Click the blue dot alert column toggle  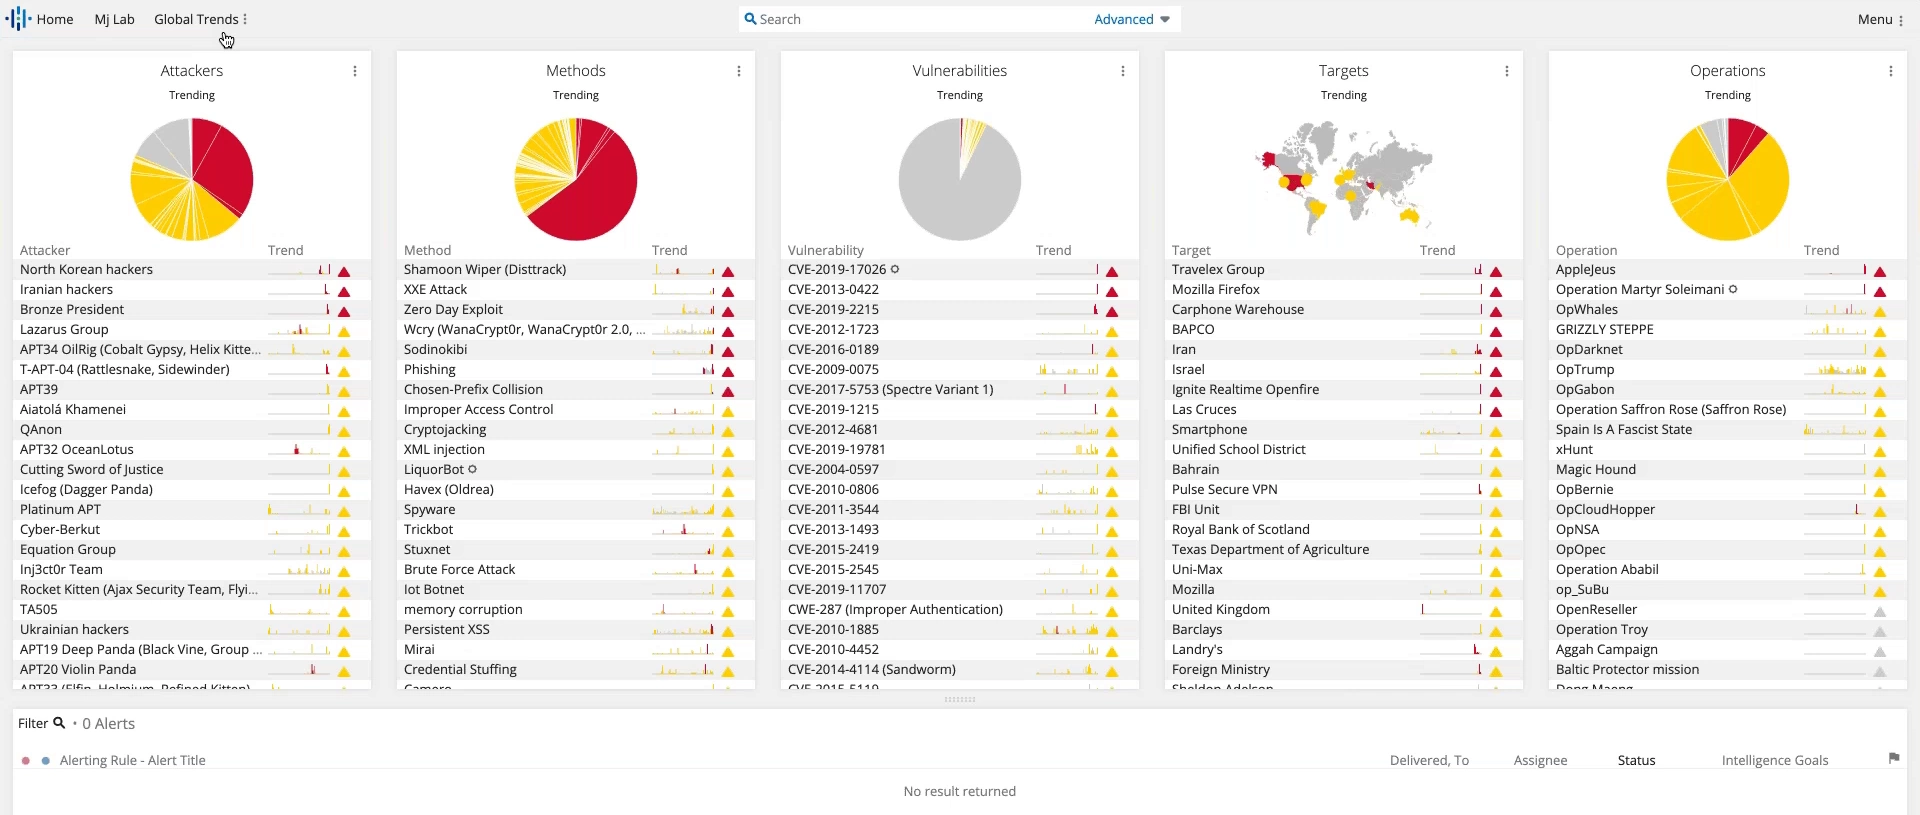coord(46,761)
